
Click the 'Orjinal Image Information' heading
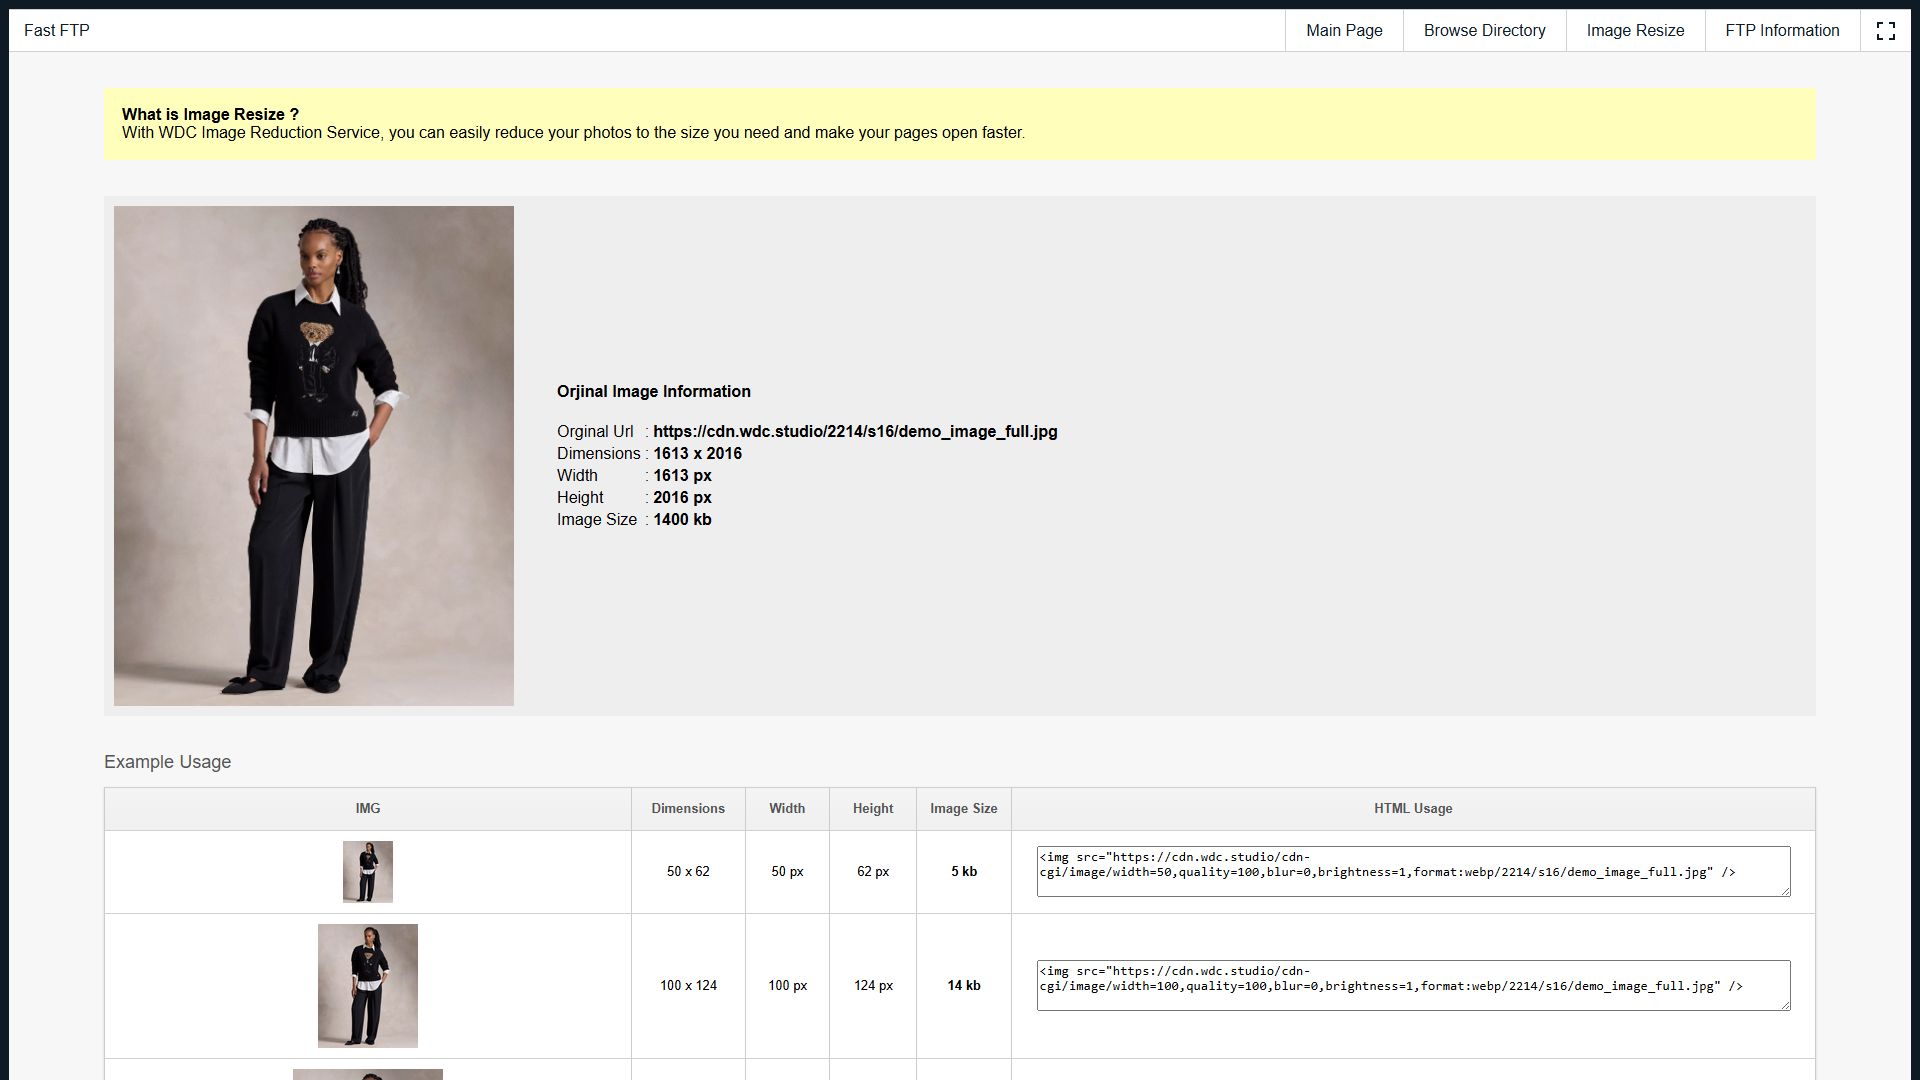(654, 391)
